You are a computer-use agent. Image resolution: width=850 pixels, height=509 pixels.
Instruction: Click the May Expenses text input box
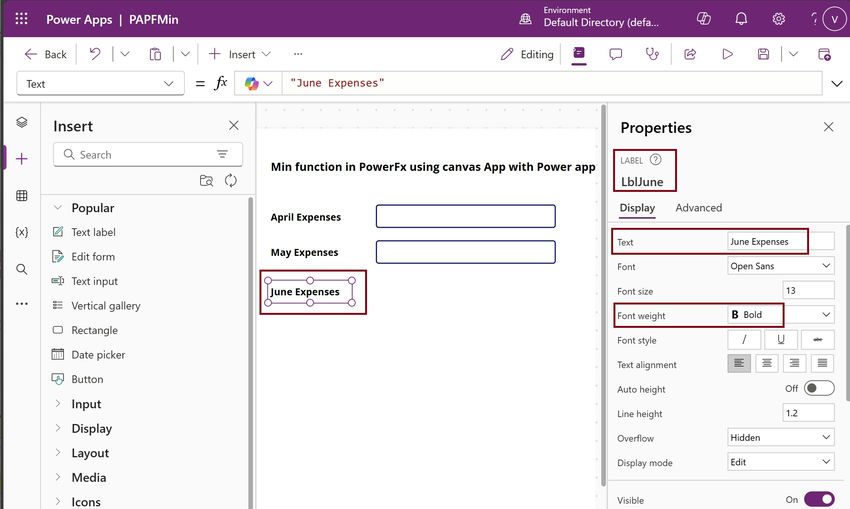pyautogui.click(x=466, y=252)
